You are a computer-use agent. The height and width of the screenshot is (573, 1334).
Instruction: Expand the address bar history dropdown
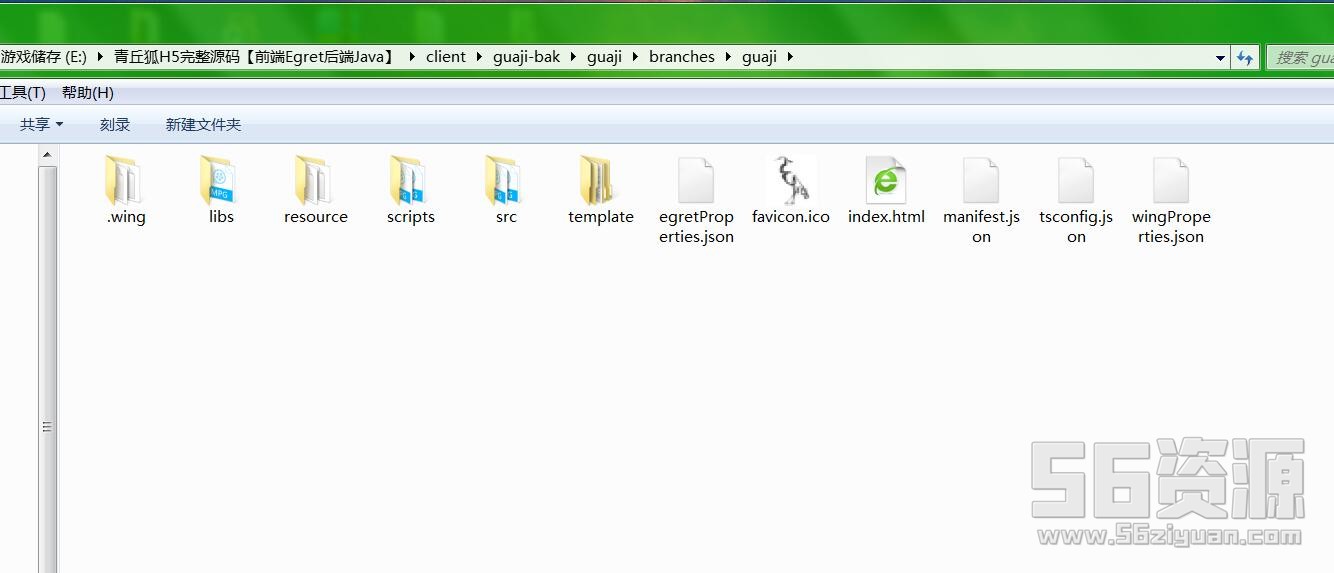pos(1220,58)
